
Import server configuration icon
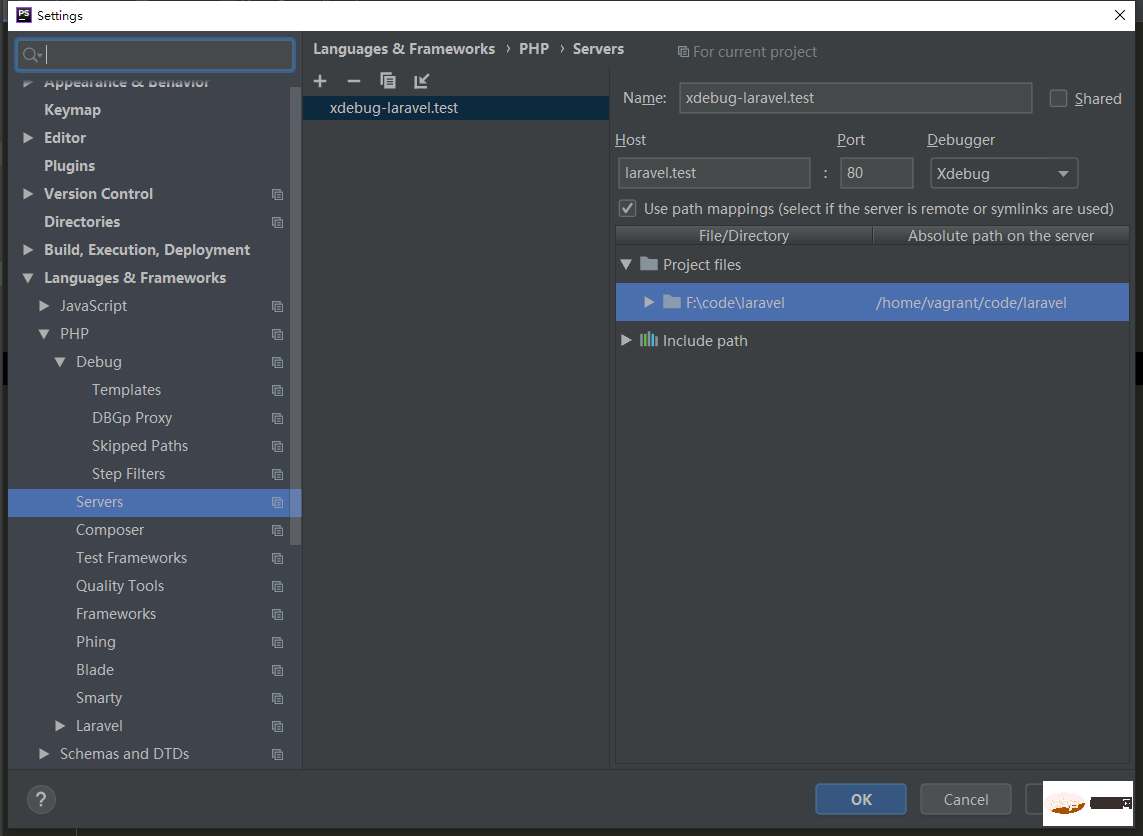(x=421, y=81)
